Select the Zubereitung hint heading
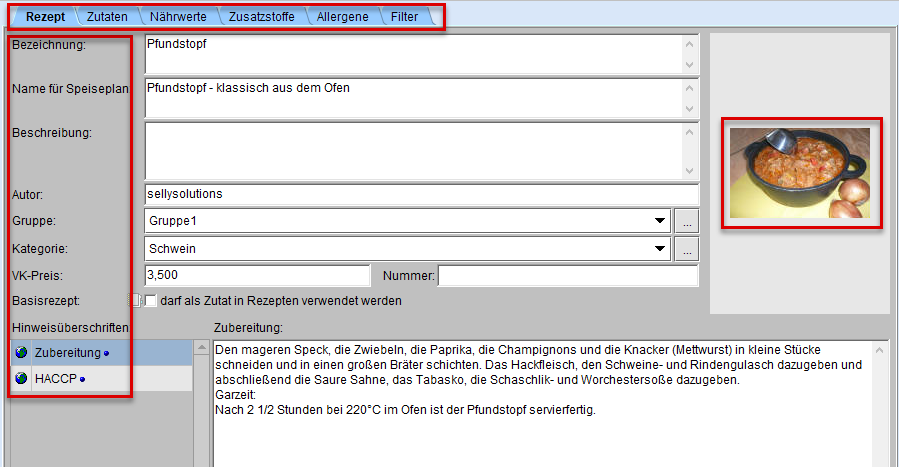This screenshot has width=899, height=467. click(x=102, y=352)
